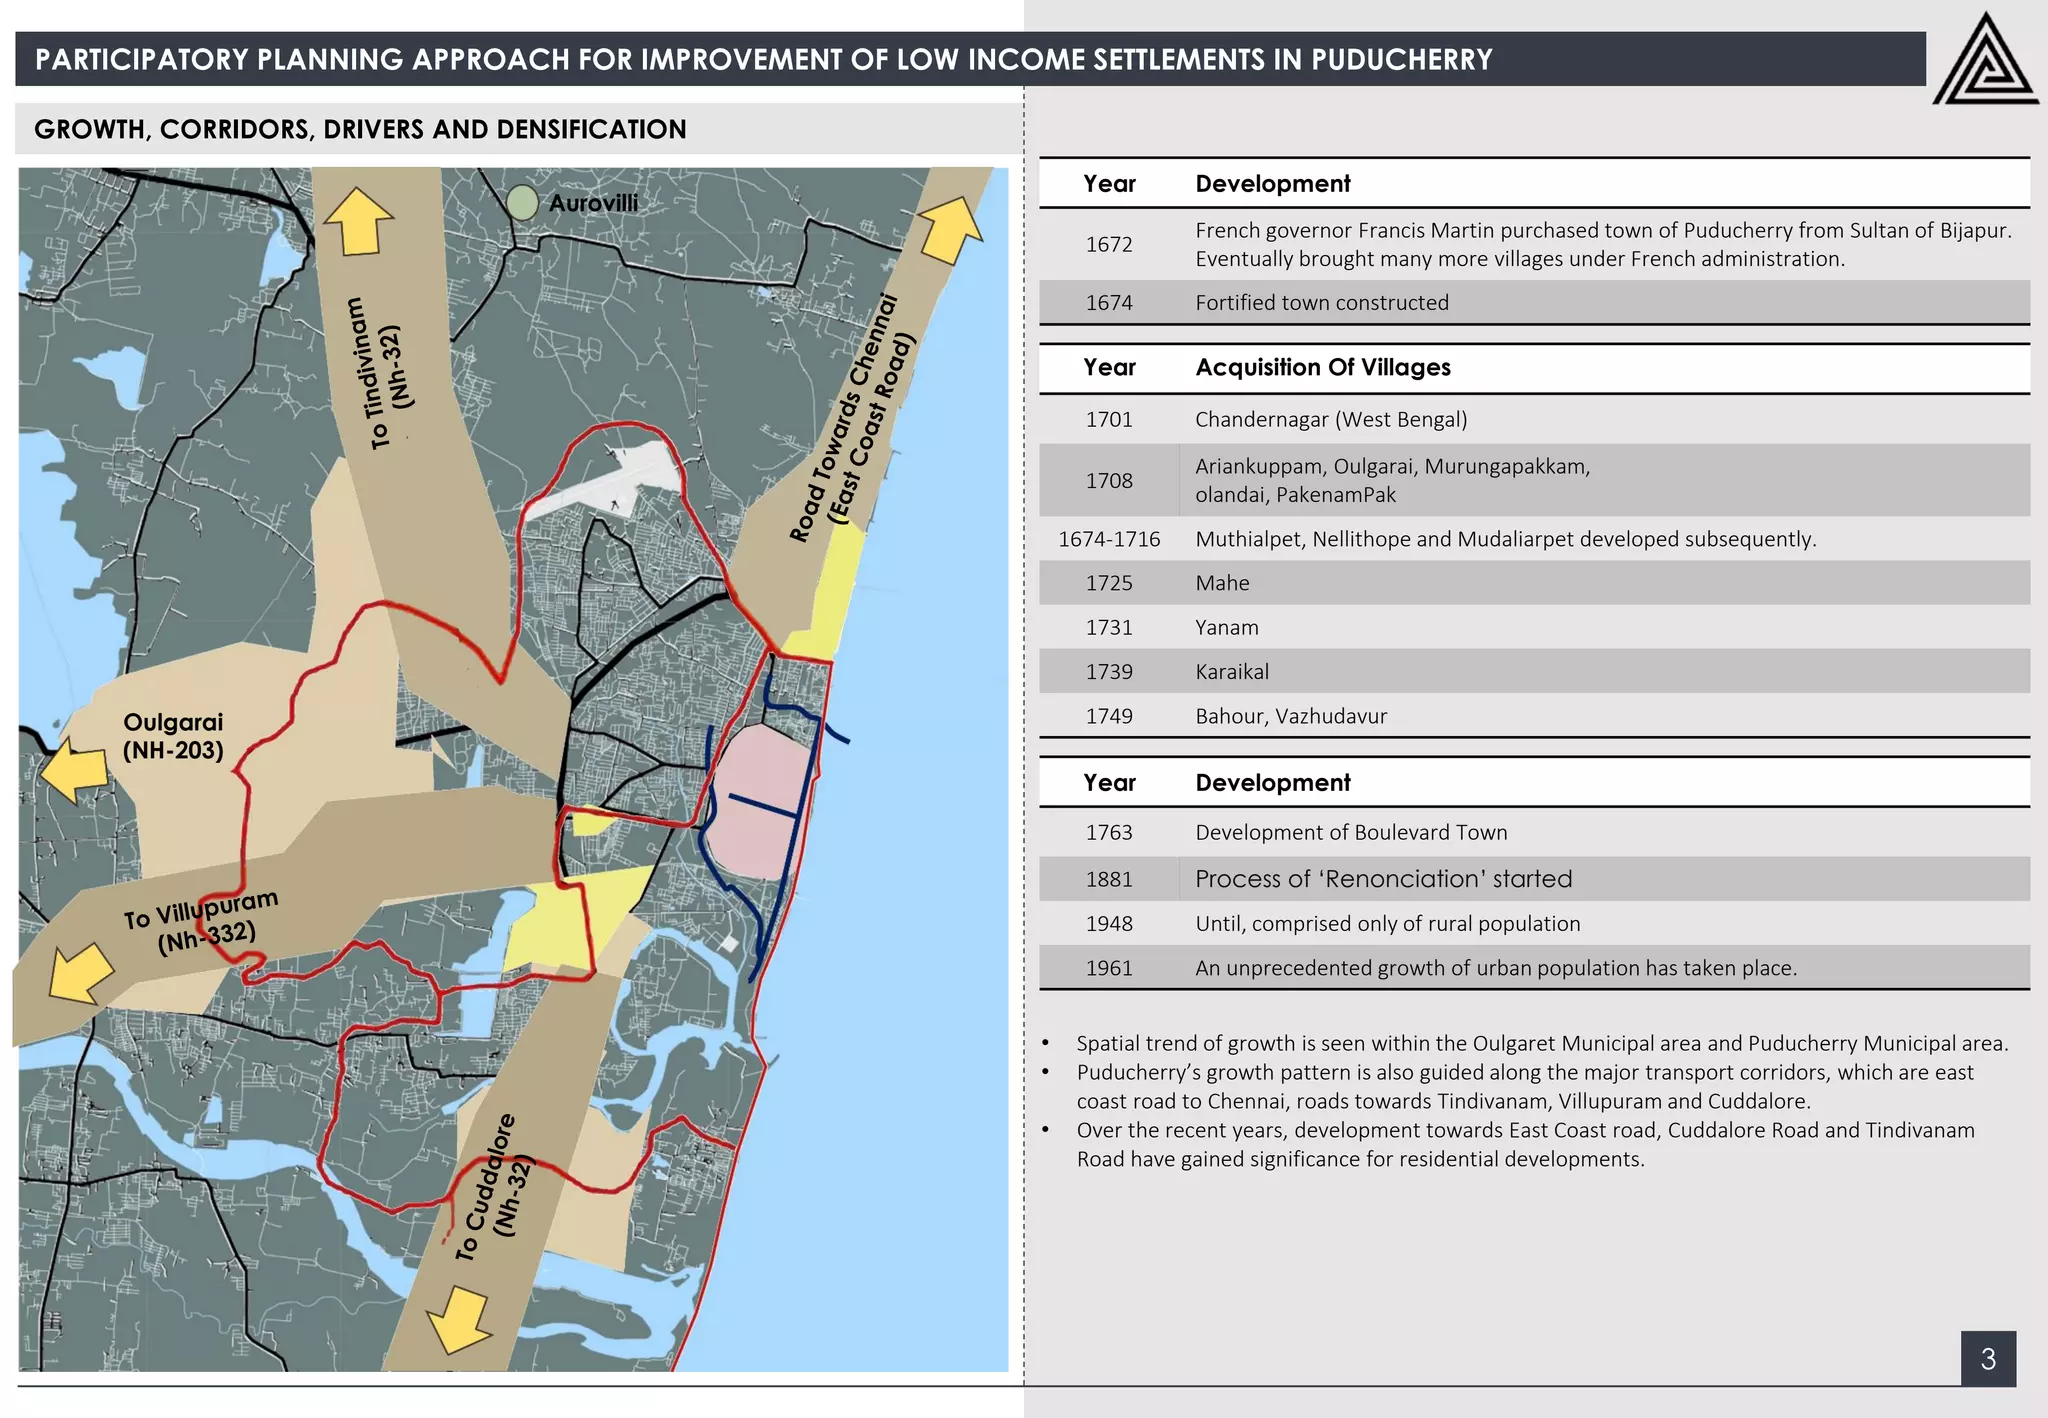Select year 1672 in the table
This screenshot has height=1418, width=2048.
[x=1109, y=245]
